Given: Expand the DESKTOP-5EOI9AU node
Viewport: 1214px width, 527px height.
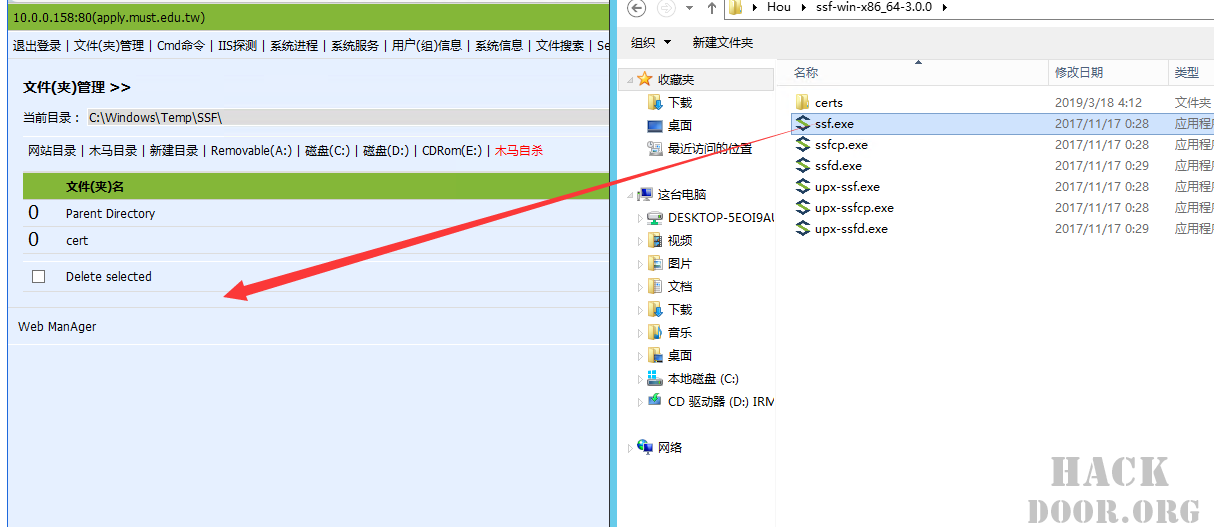Looking at the screenshot, I should click(x=641, y=218).
